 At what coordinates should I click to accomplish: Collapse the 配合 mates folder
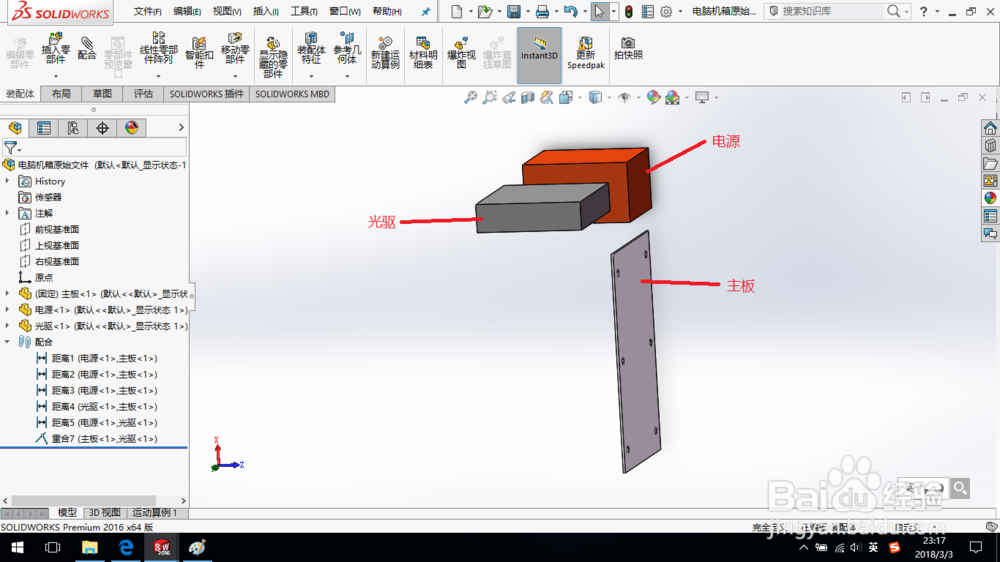coord(8,342)
